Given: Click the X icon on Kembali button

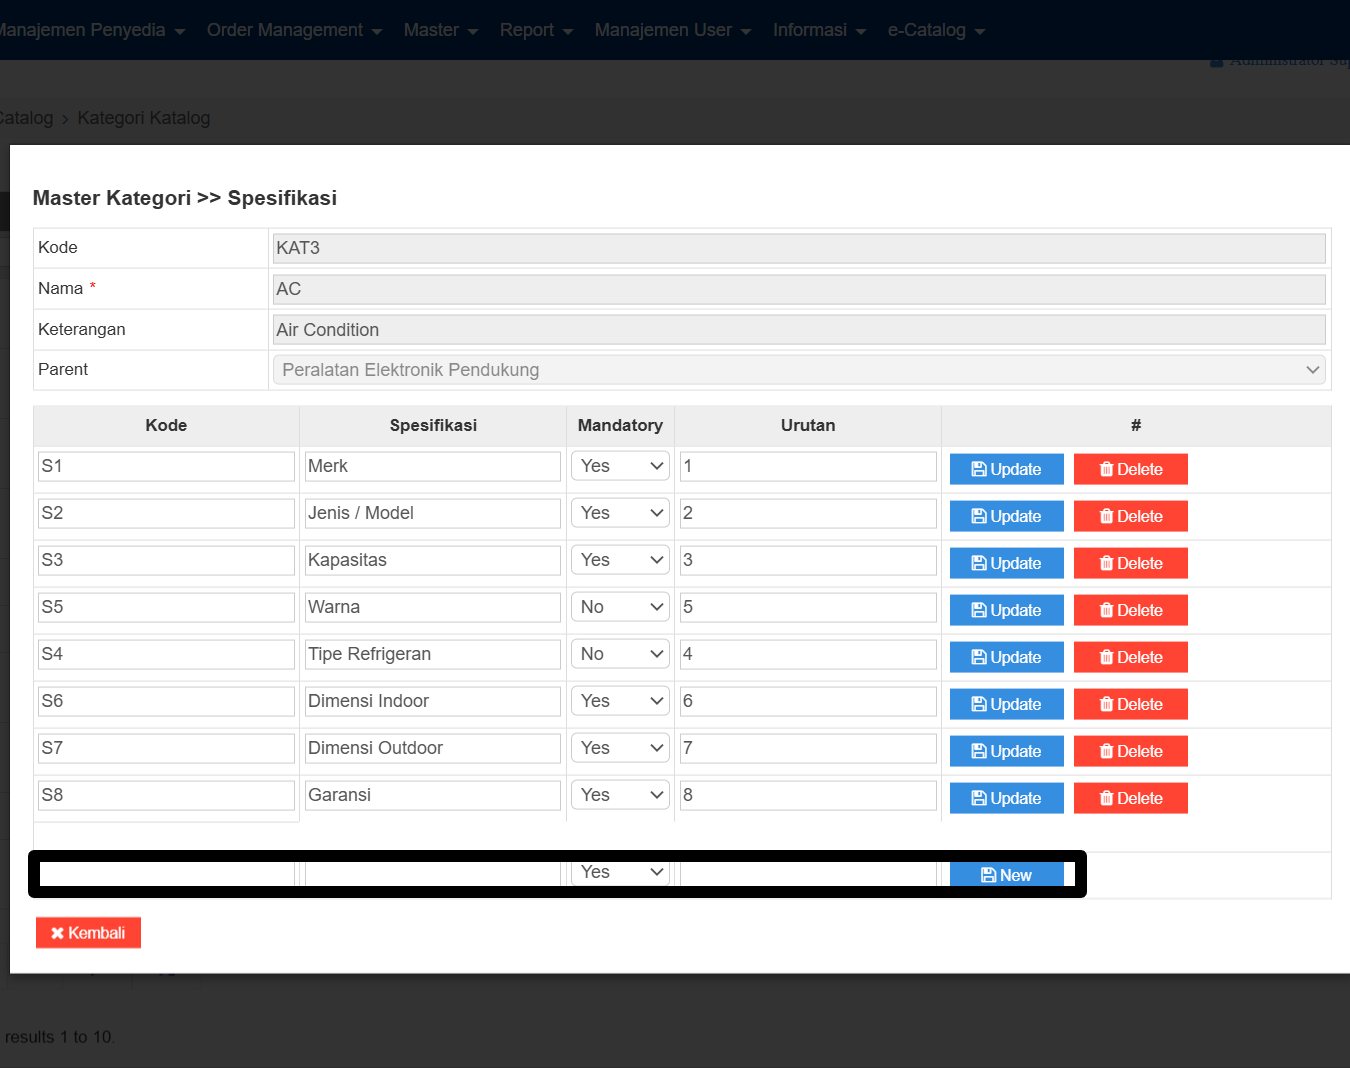Looking at the screenshot, I should [x=58, y=933].
